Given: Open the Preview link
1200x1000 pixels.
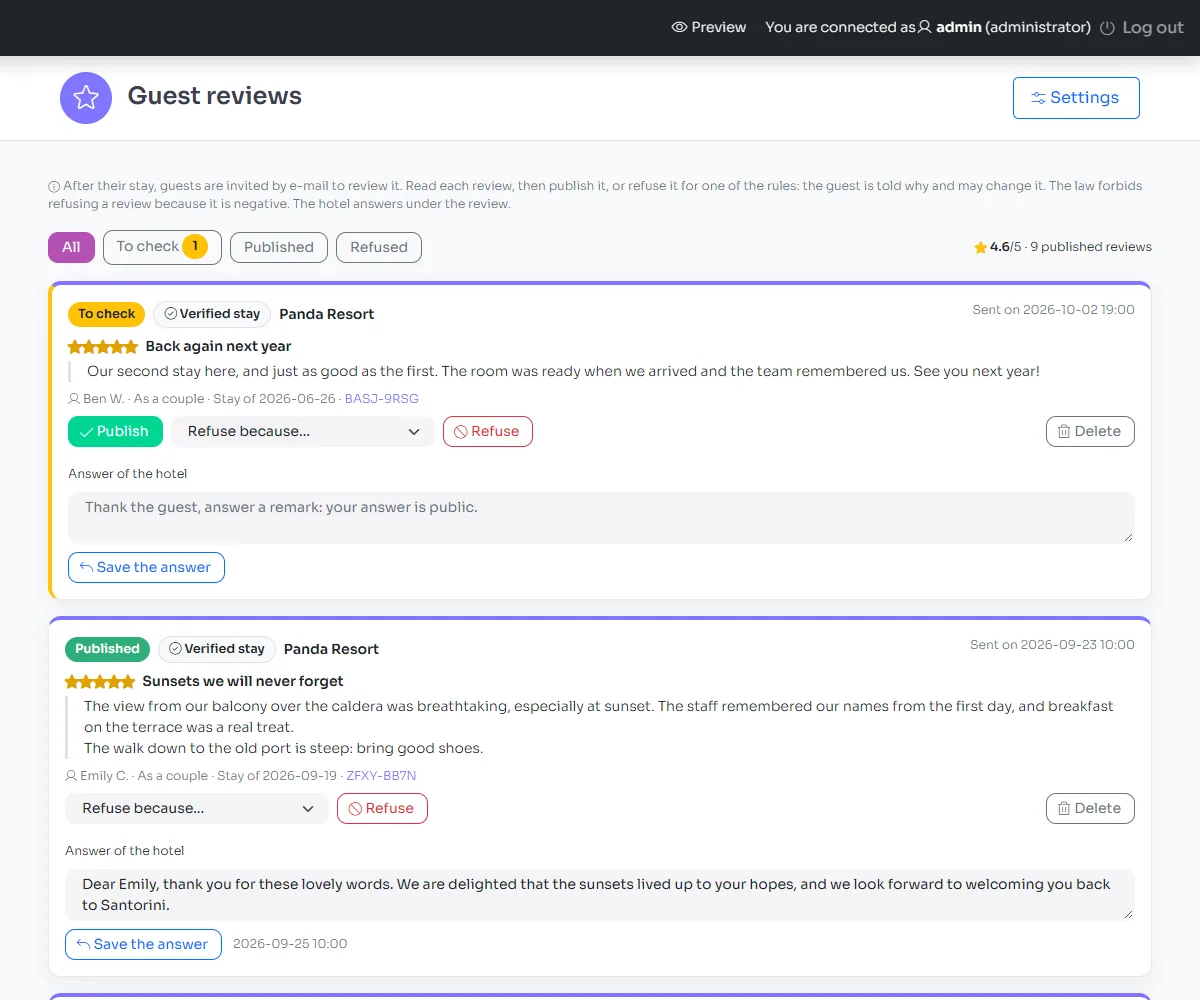Looking at the screenshot, I should [709, 27].
